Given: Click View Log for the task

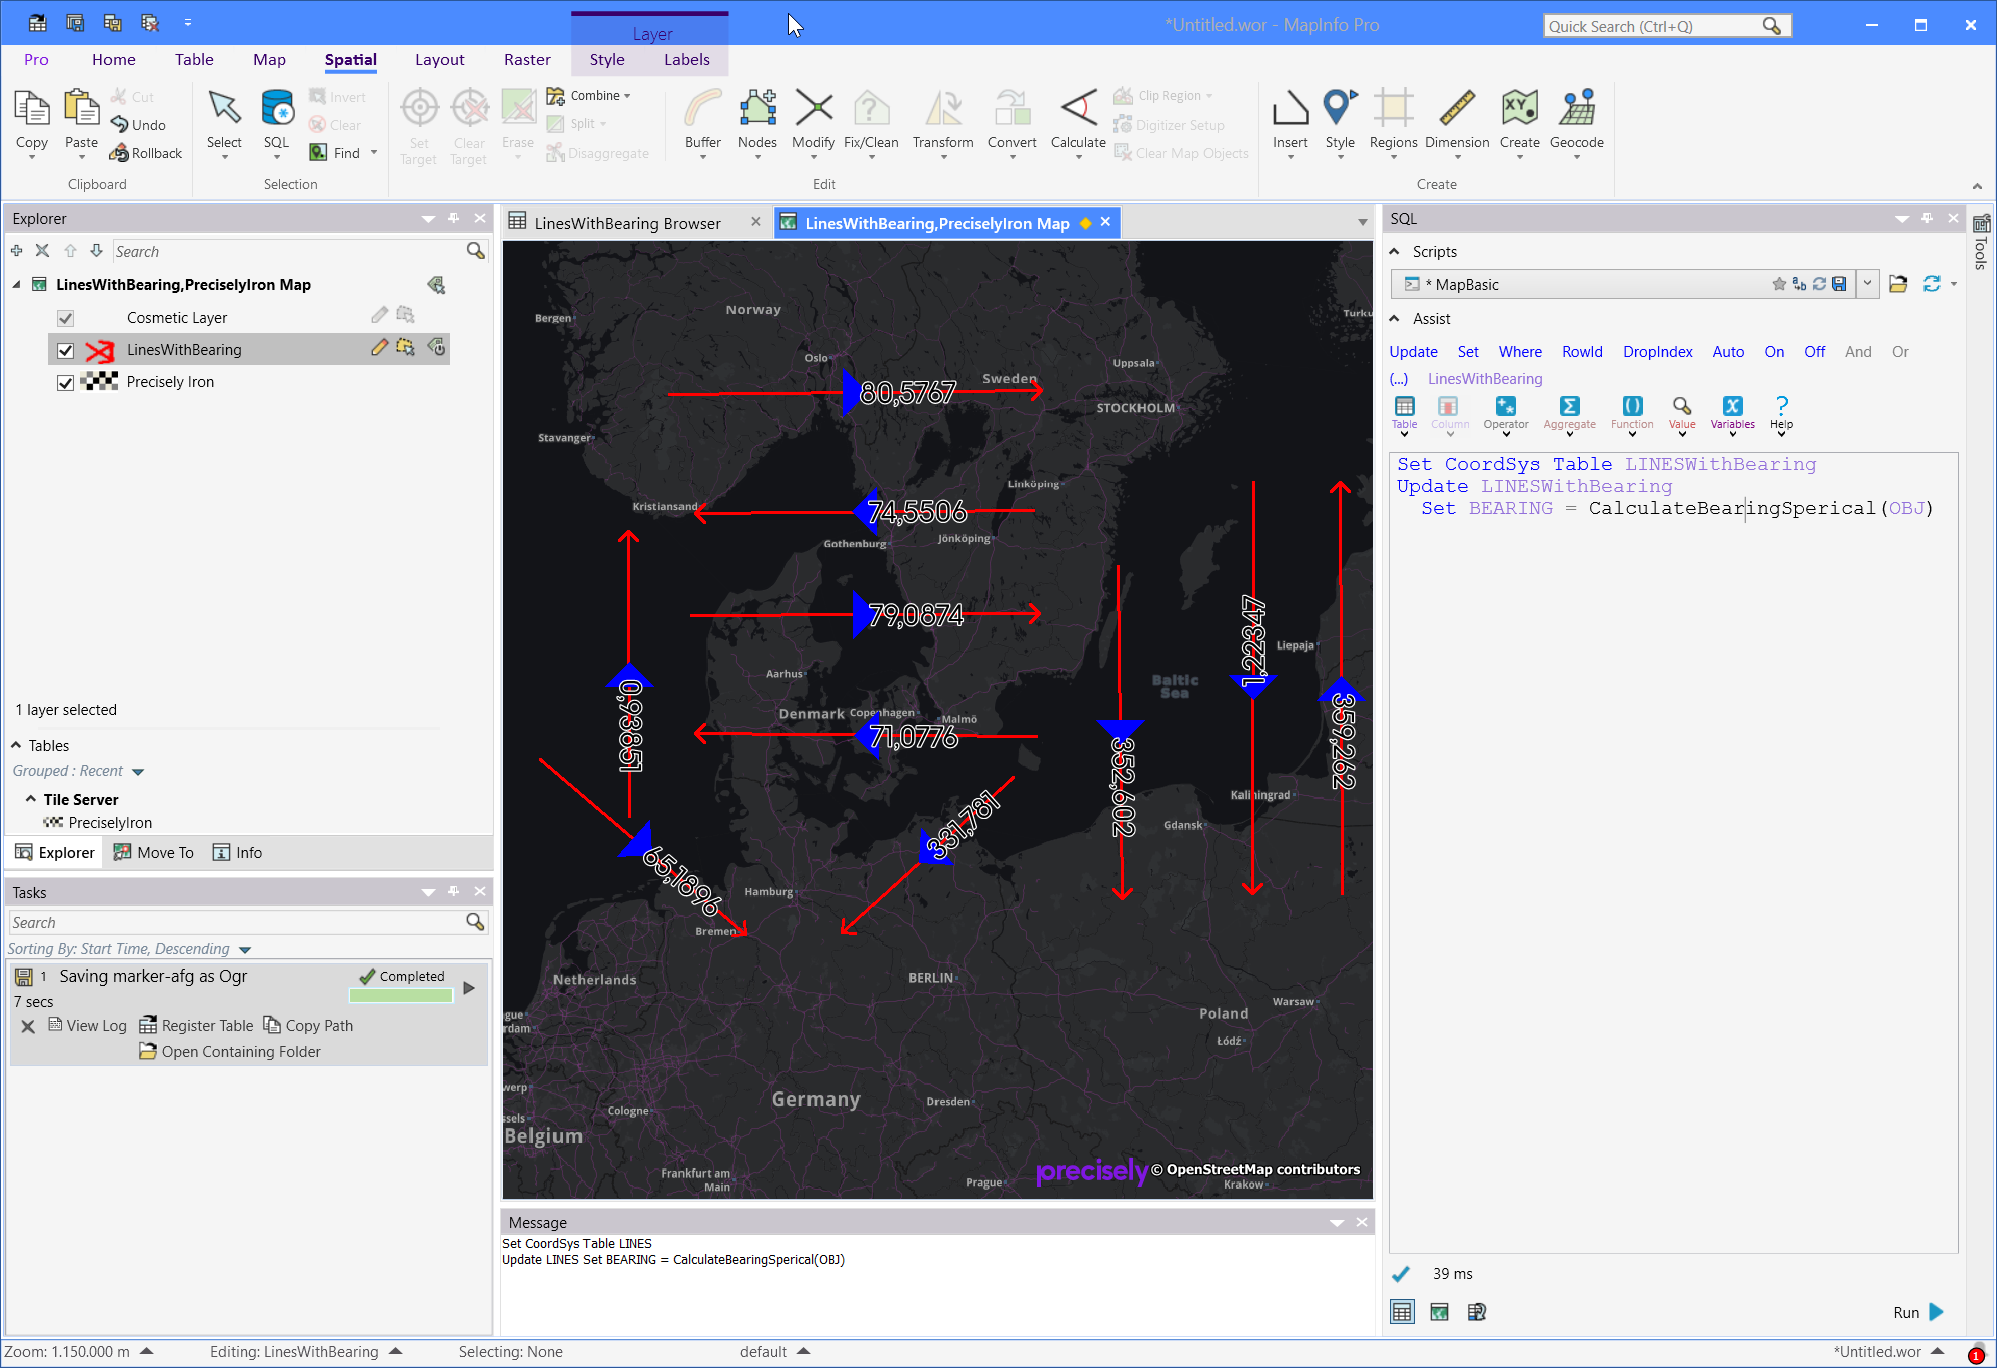Looking at the screenshot, I should [x=88, y=1026].
